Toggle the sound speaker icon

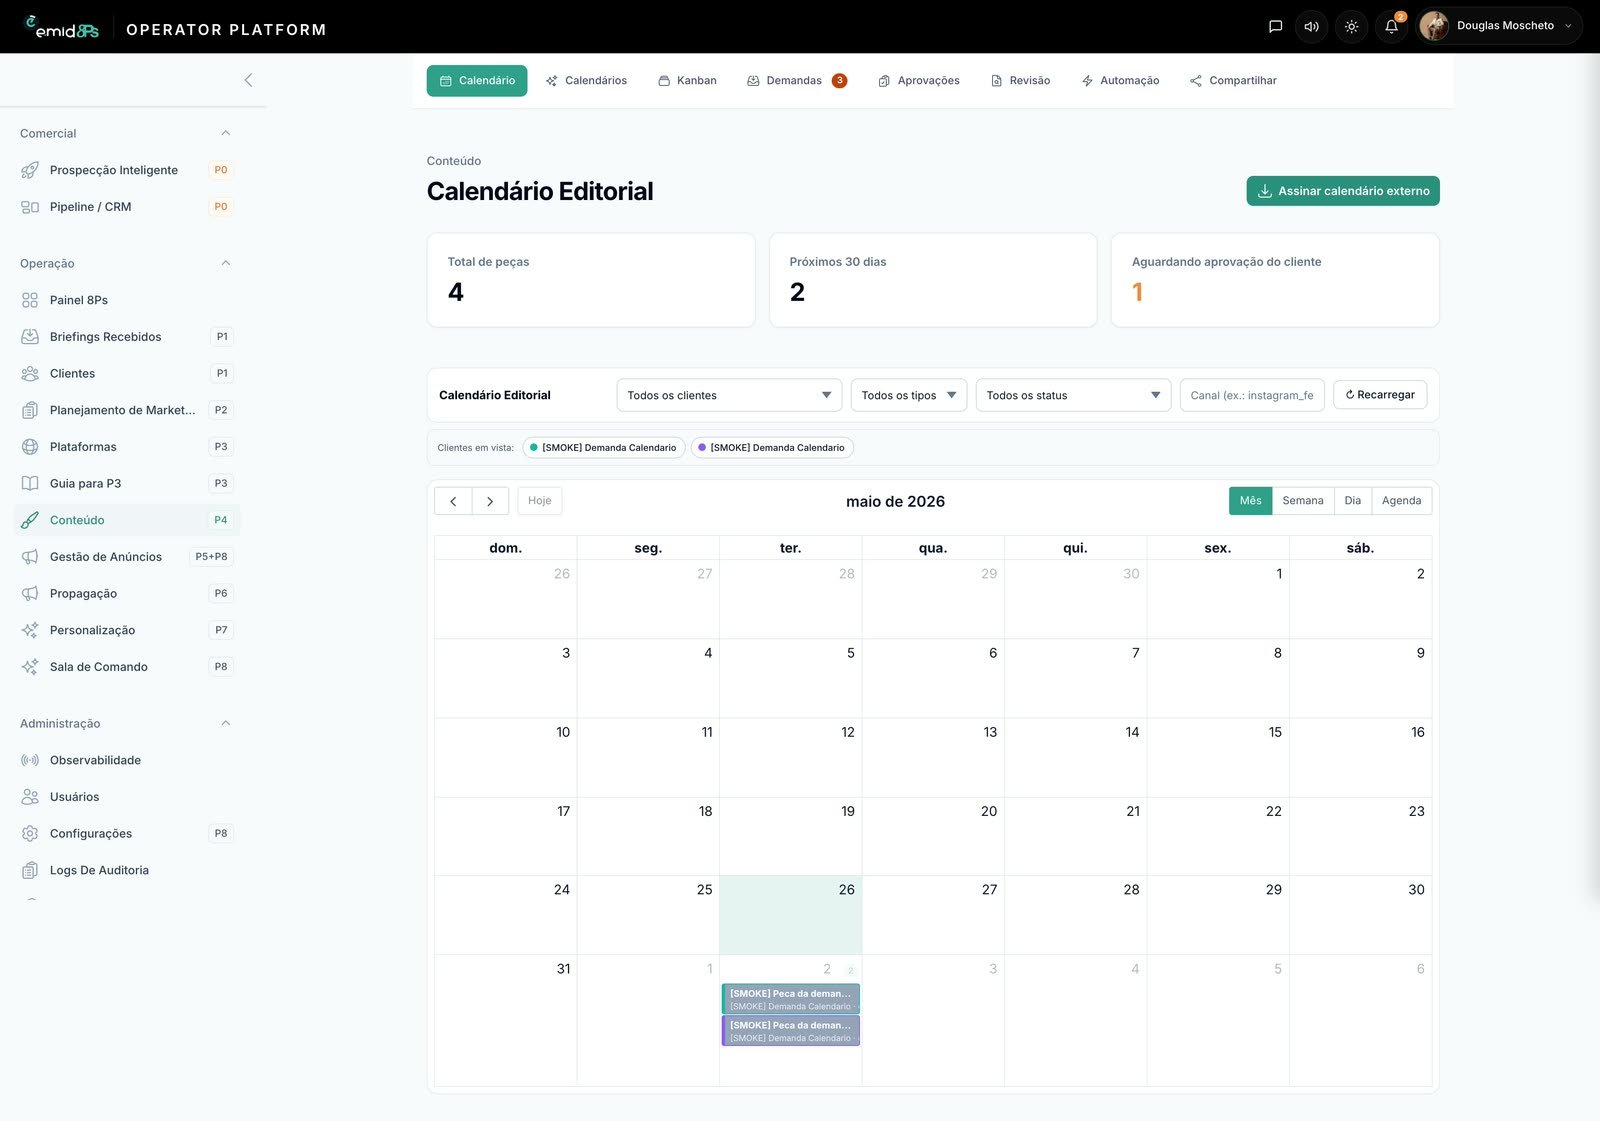(x=1311, y=27)
